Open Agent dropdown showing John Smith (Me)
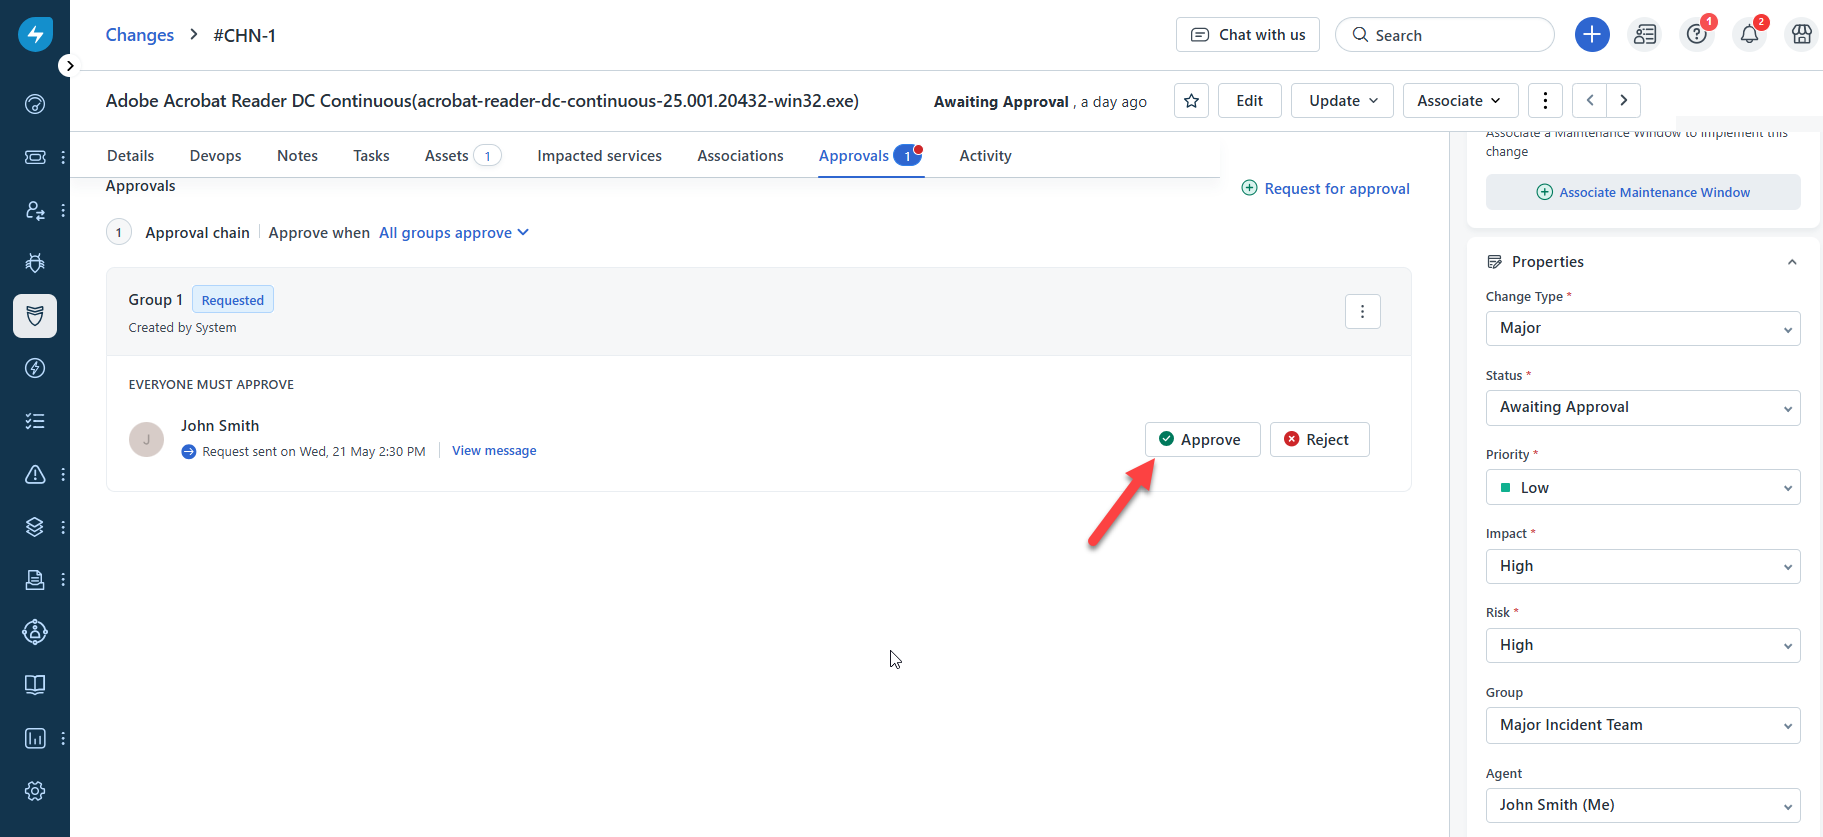The image size is (1823, 837). [x=1643, y=806]
